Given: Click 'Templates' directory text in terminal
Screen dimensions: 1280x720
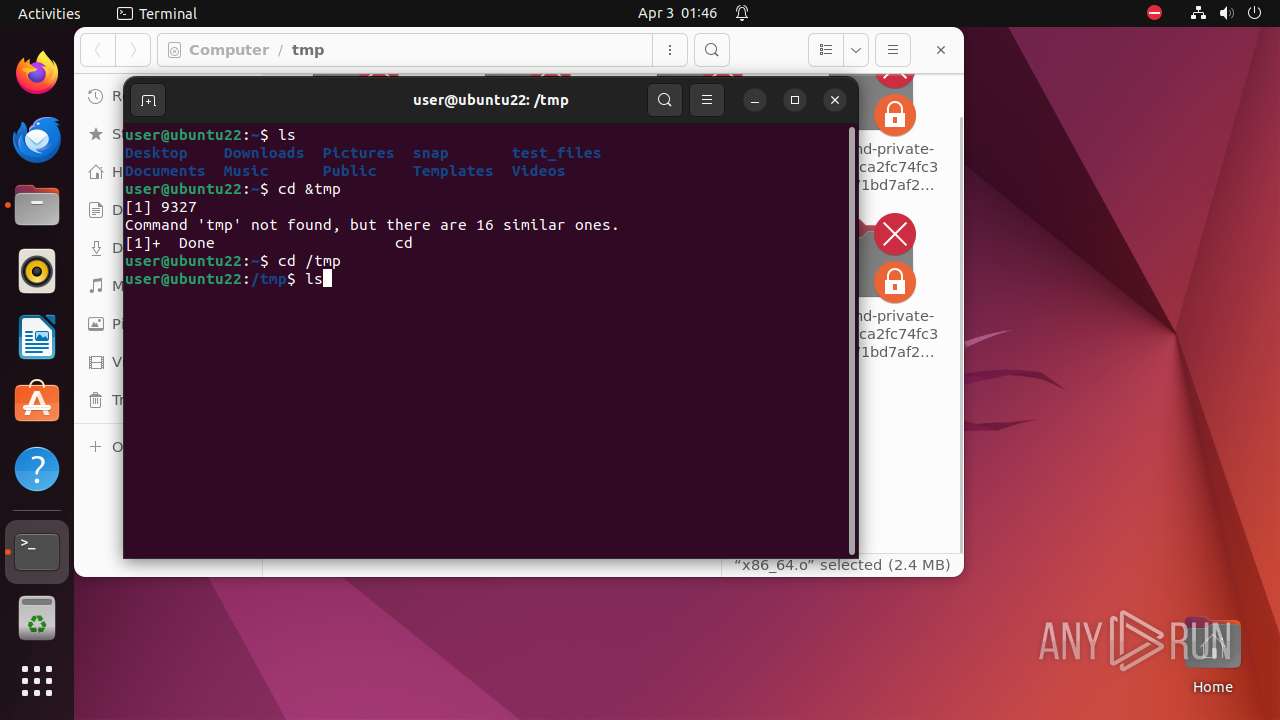Looking at the screenshot, I should tap(453, 171).
